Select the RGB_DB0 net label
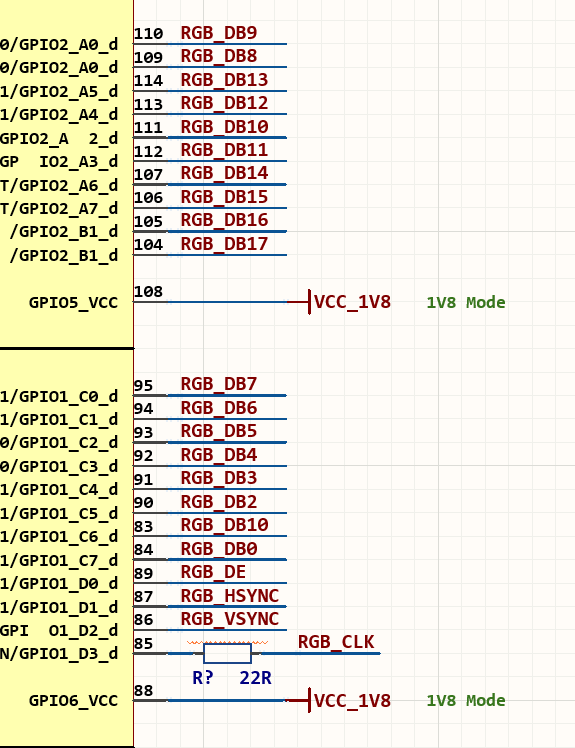Image resolution: width=575 pixels, height=748 pixels. point(219,549)
